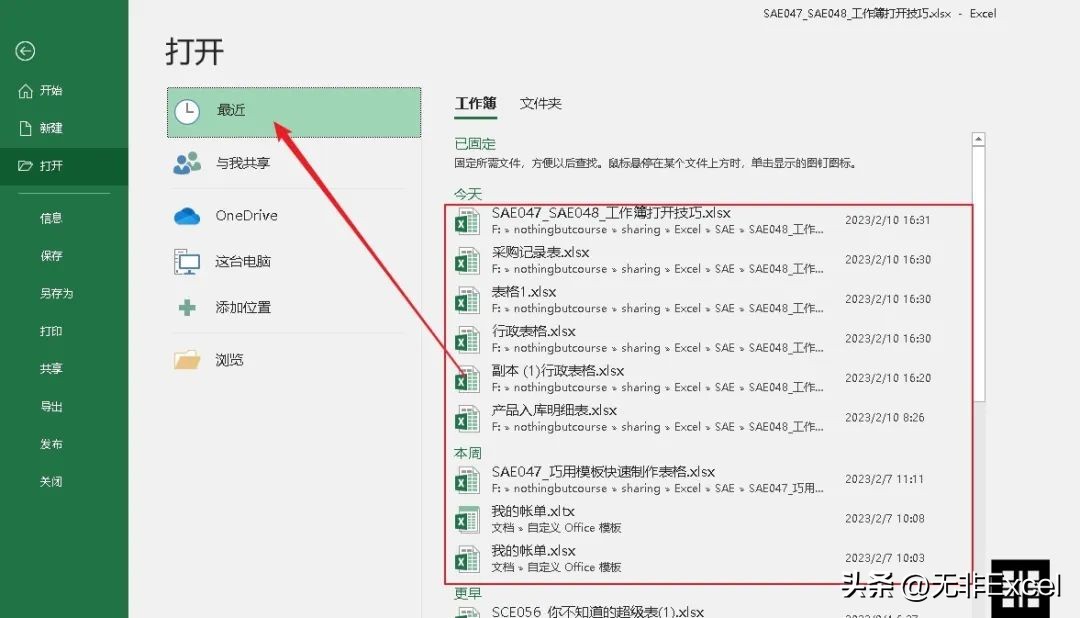Image resolution: width=1080 pixels, height=618 pixels.
Task: Click path text under 我的帐单.xltx
Action: [557, 528]
